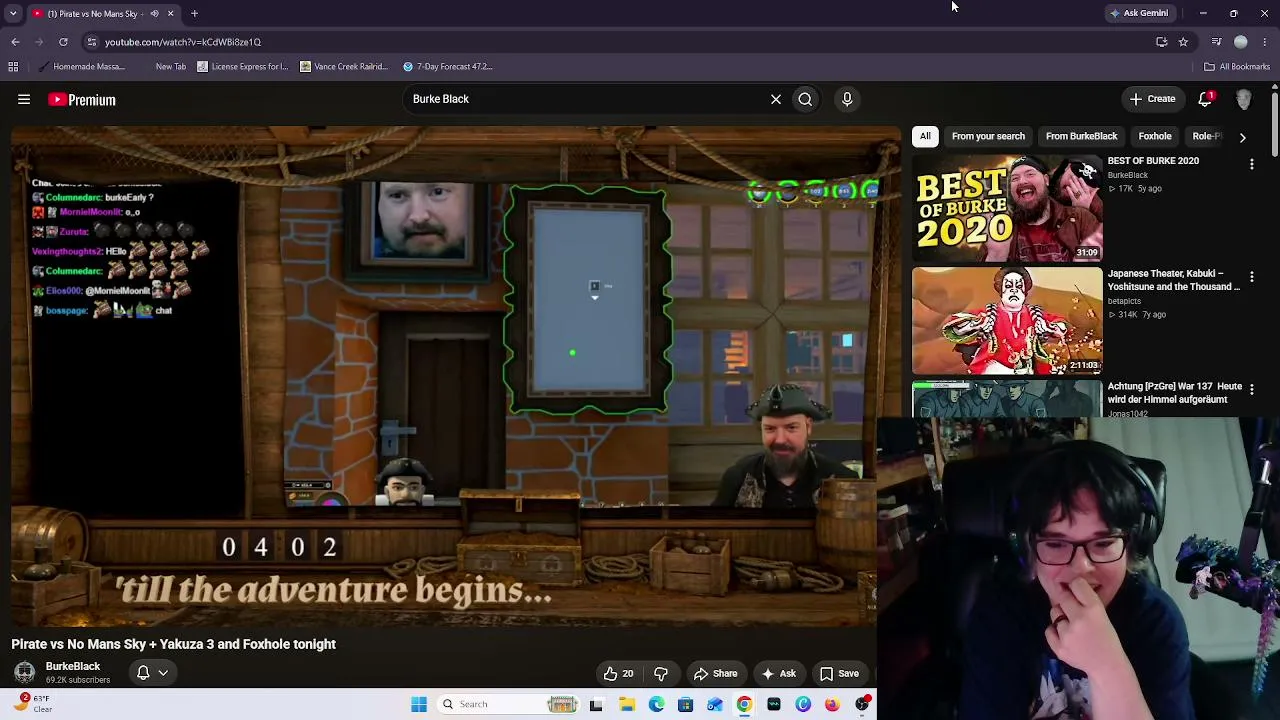Screen dimensions: 1280x720
Task: Dislike the video with thumbs down
Action: click(661, 674)
